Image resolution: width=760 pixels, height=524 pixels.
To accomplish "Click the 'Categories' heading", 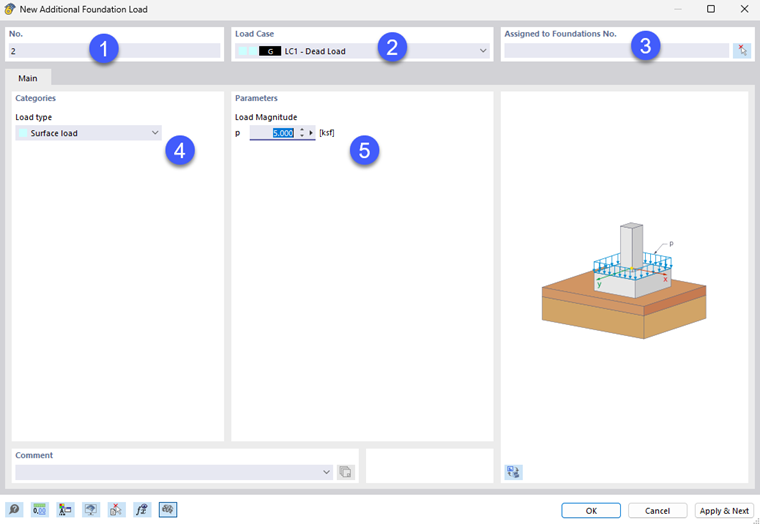I will (x=35, y=98).
